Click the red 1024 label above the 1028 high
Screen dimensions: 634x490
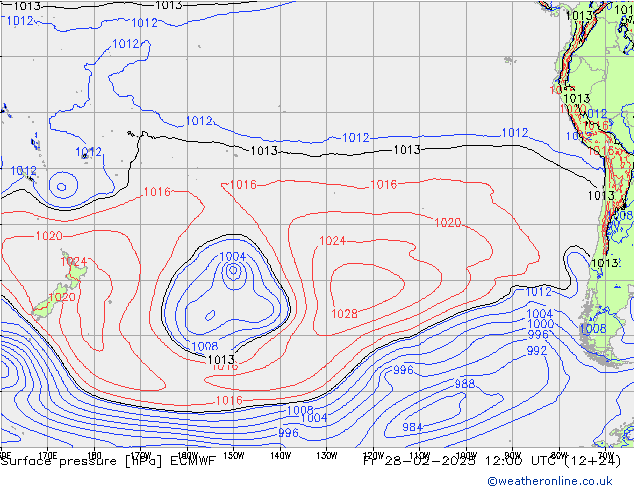[332, 241]
